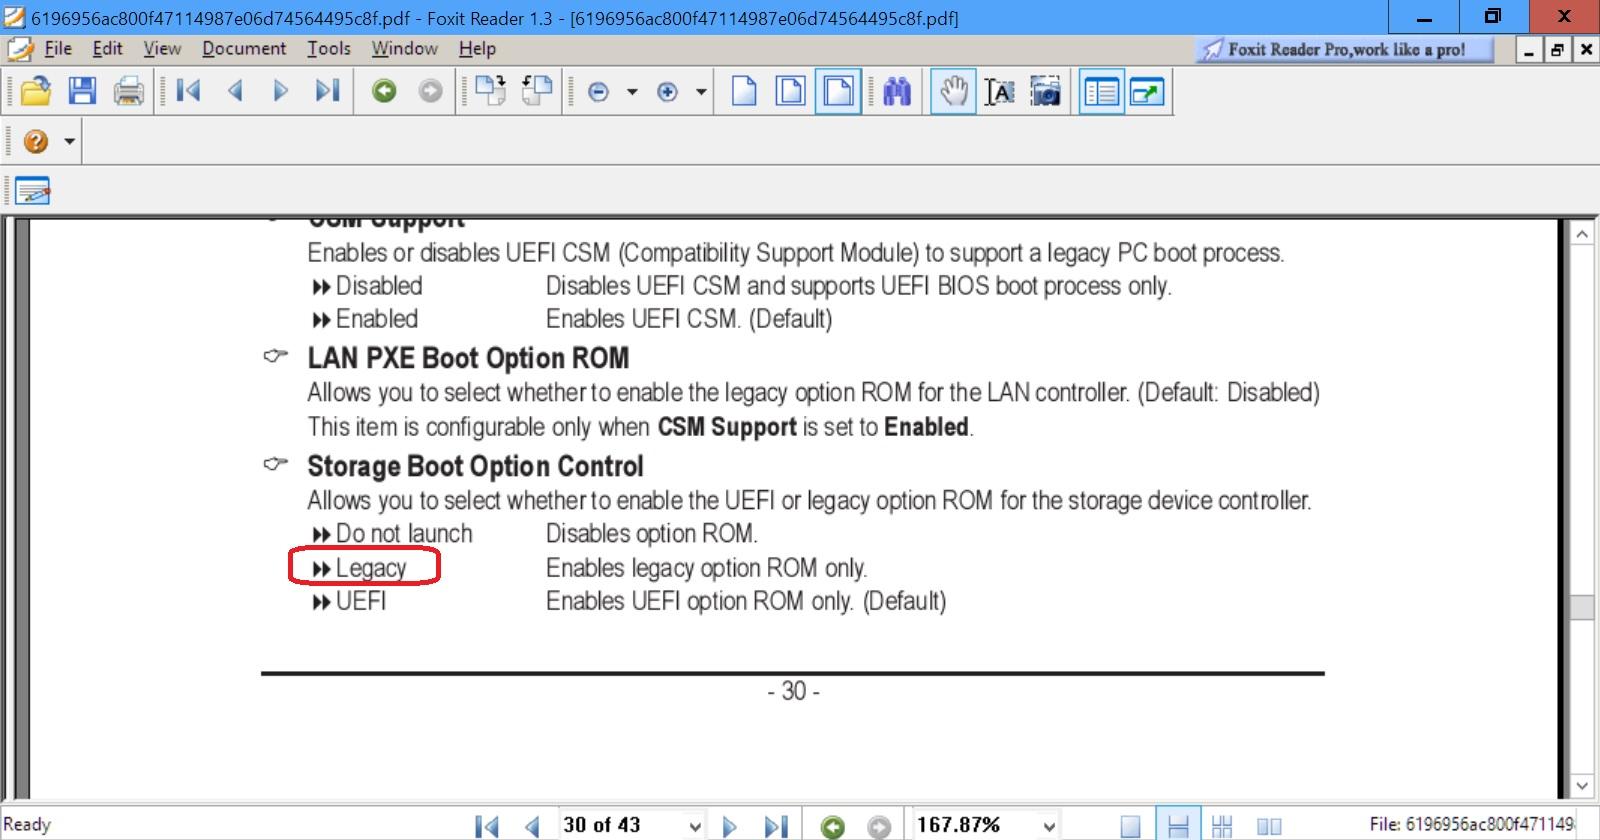Go to next page in the status bar
This screenshot has width=1600, height=840.
click(x=730, y=826)
